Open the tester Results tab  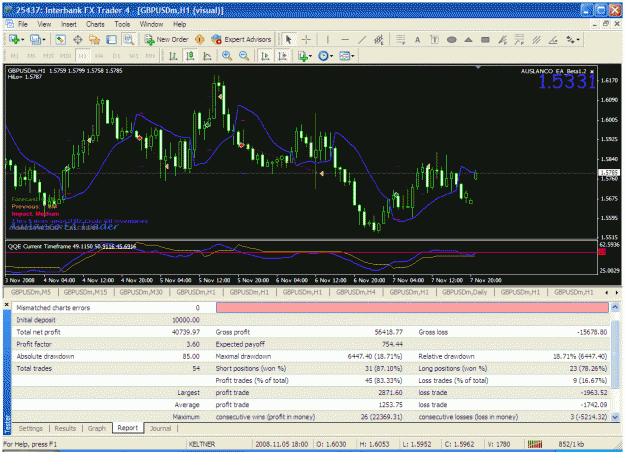65,428
